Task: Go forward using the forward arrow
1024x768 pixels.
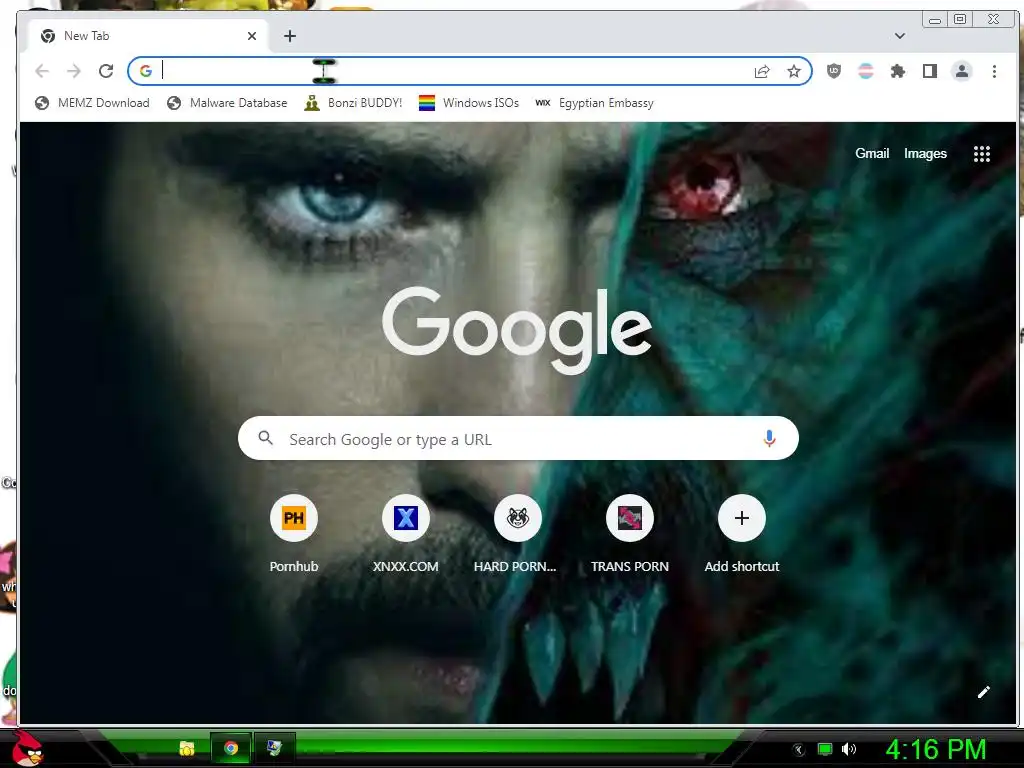Action: (x=74, y=71)
